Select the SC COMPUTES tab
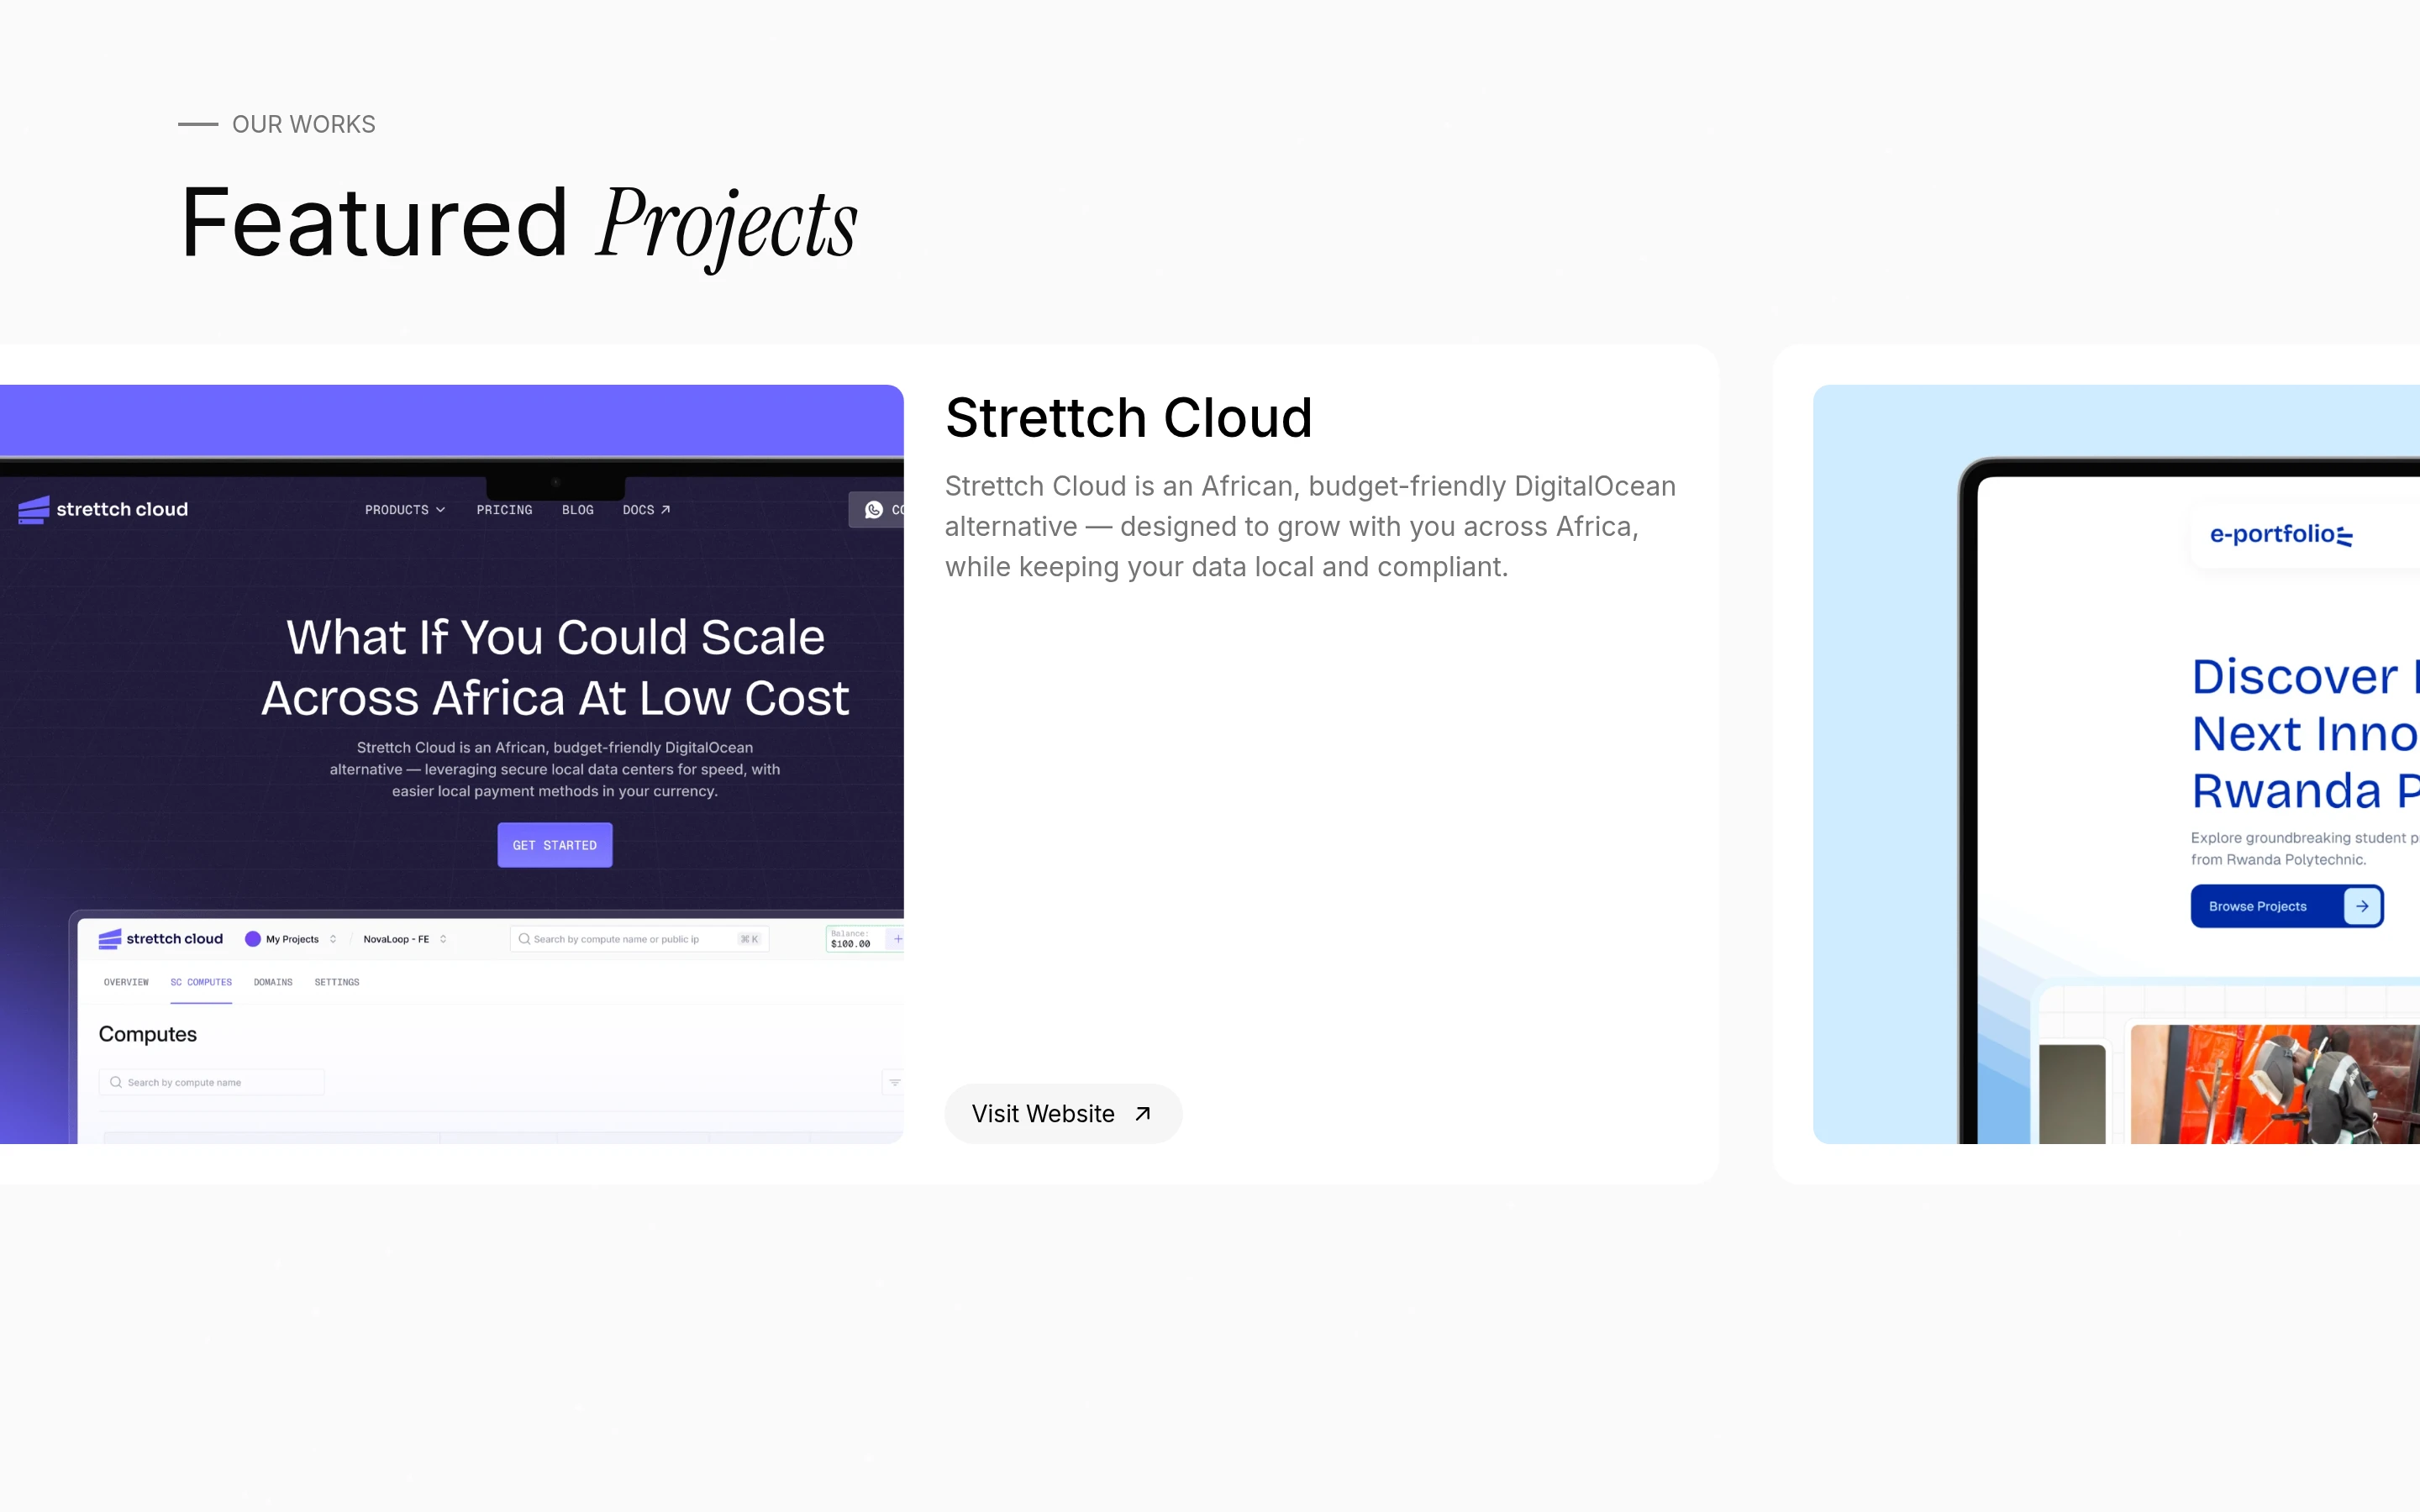The width and height of the screenshot is (2420, 1512). (x=201, y=982)
